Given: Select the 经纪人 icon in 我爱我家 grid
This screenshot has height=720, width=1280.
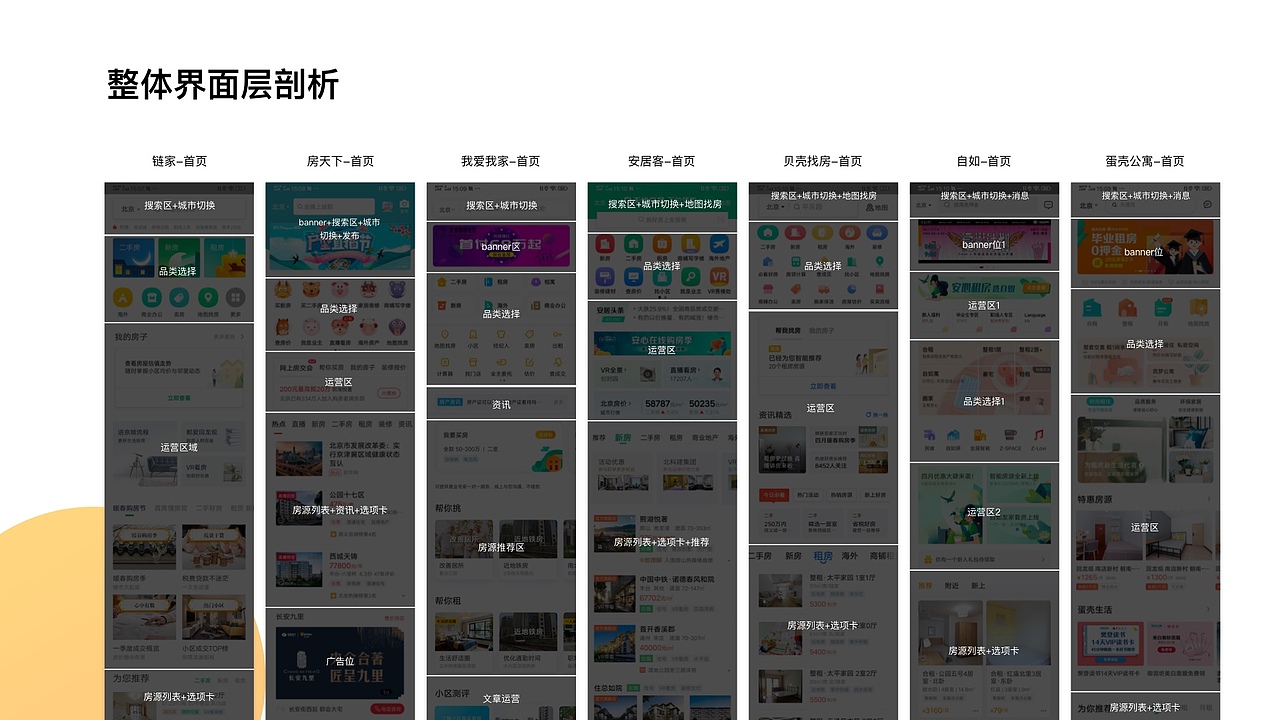Looking at the screenshot, I should (501, 335).
